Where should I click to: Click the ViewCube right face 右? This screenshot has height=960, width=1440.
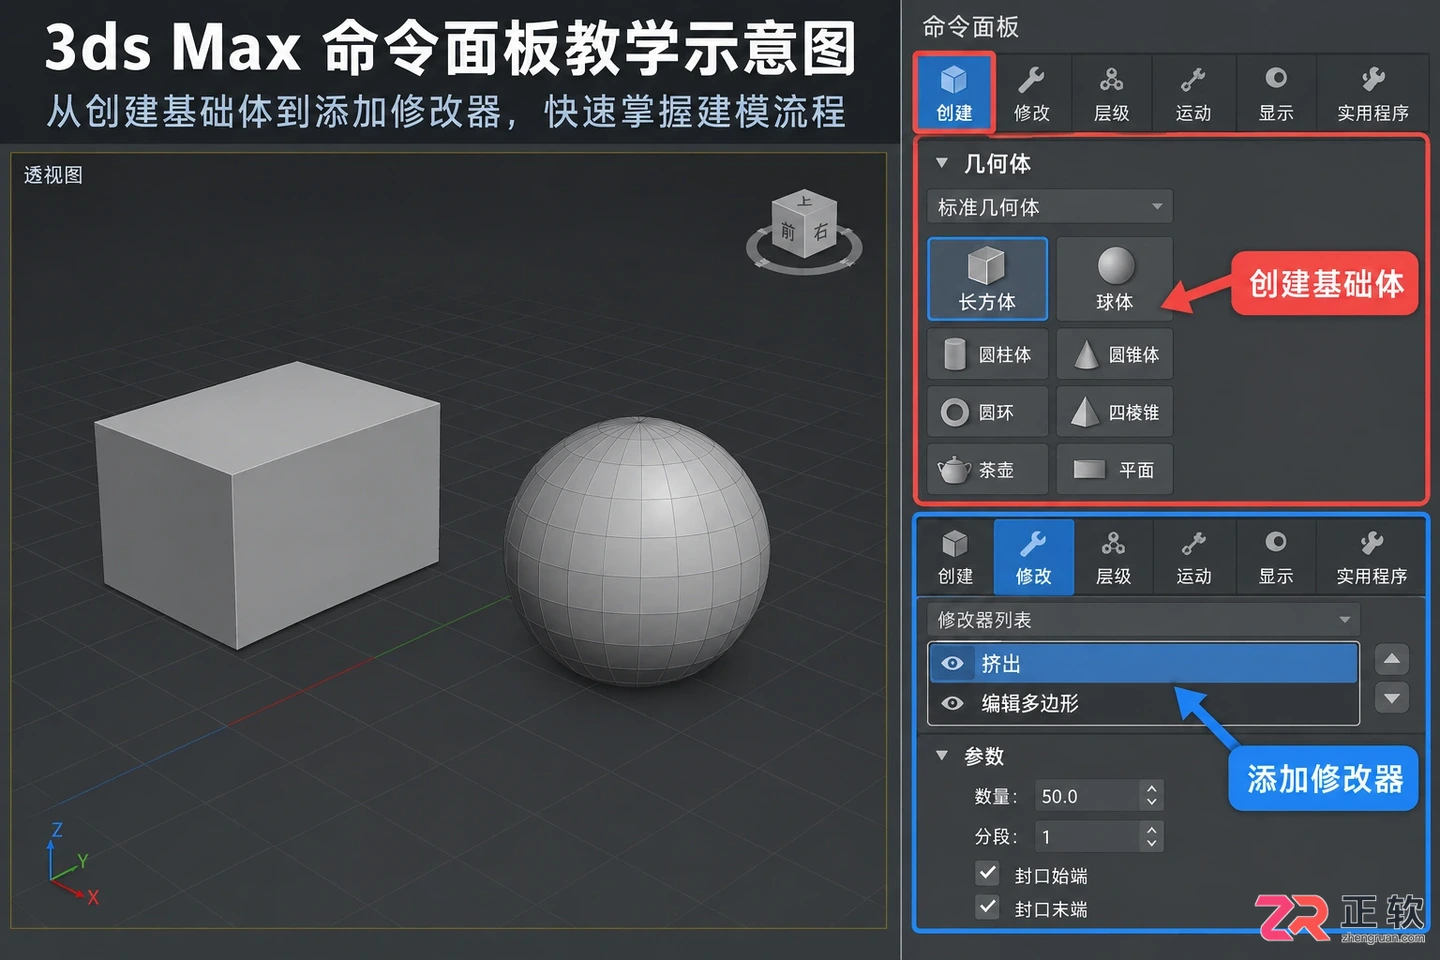point(821,233)
